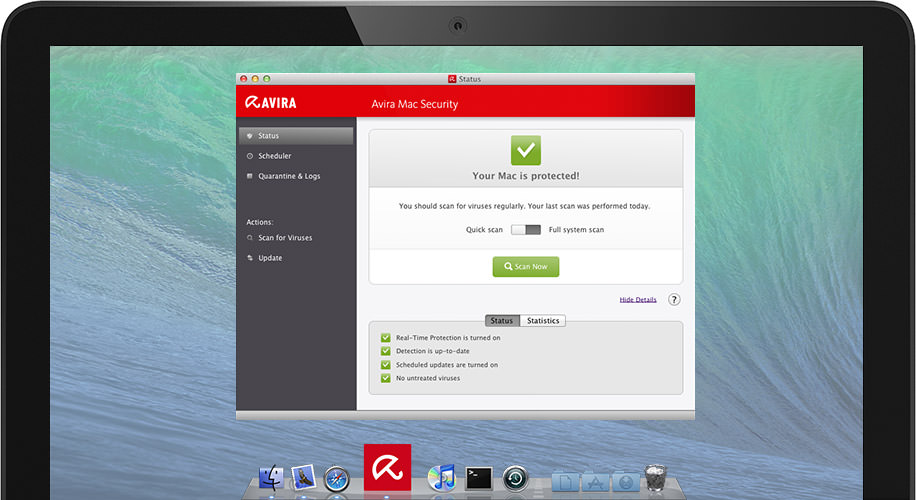Click the Avira Mac Security header title

415,104
